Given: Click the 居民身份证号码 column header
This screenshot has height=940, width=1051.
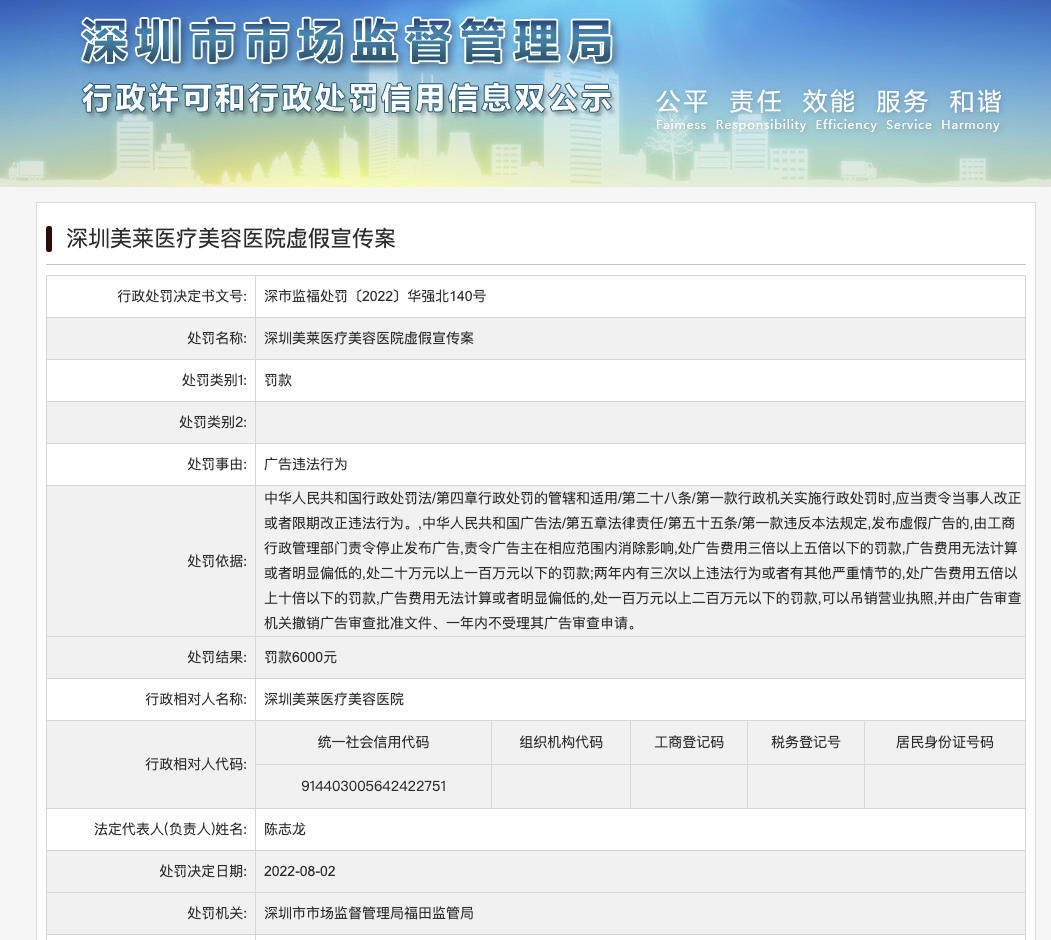Looking at the screenshot, I should pos(944,742).
